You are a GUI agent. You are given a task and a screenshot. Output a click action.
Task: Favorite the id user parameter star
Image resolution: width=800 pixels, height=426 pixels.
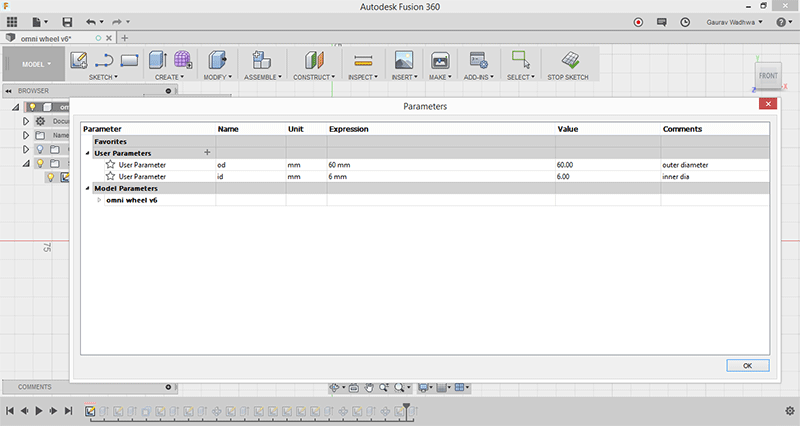(x=110, y=176)
